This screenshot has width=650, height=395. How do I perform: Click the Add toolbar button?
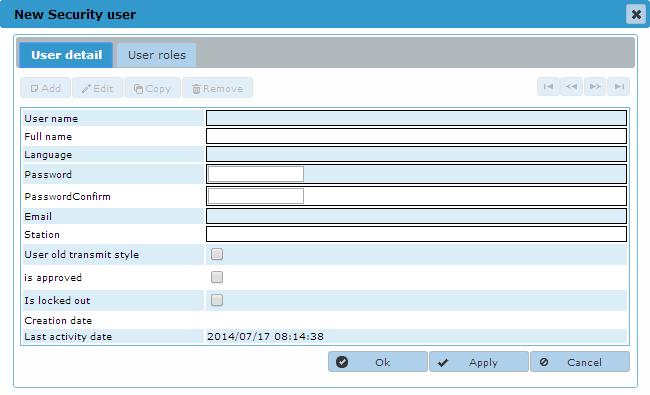(x=45, y=88)
